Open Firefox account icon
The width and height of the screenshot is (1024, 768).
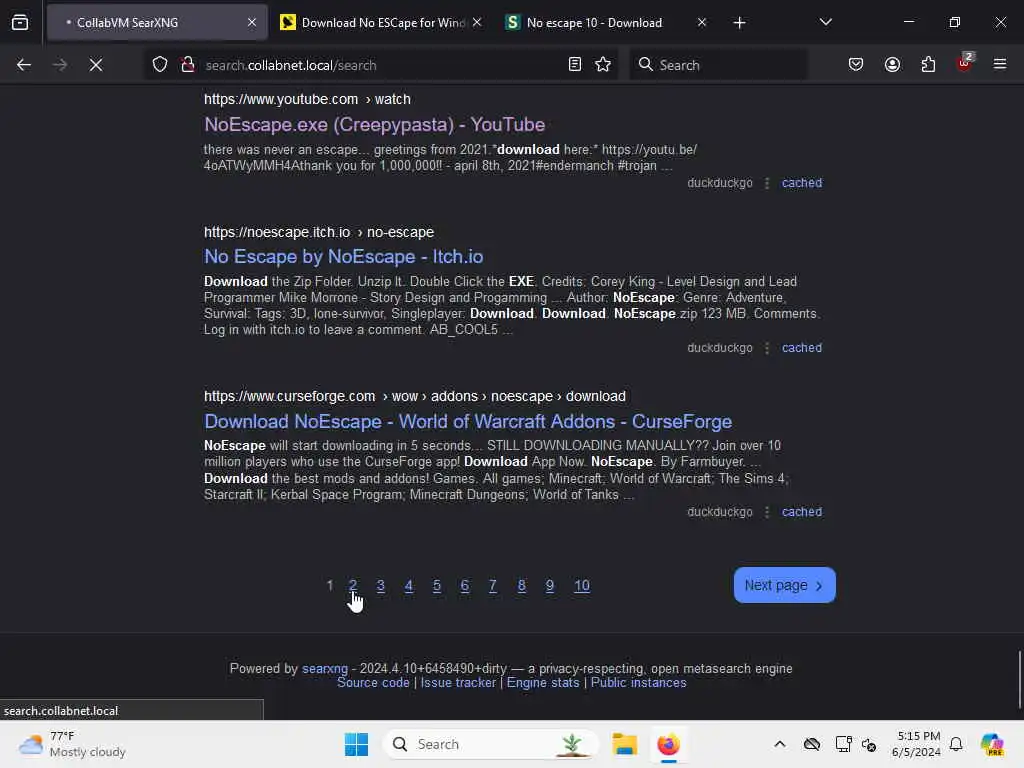892,65
